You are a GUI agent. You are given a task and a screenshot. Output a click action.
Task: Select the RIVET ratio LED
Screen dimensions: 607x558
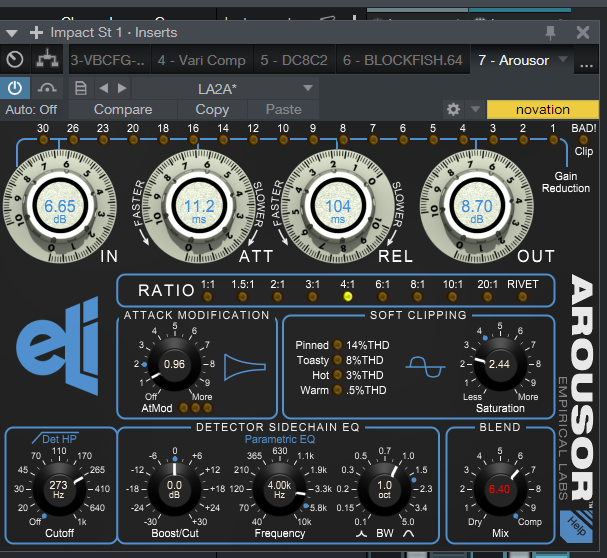[522, 297]
